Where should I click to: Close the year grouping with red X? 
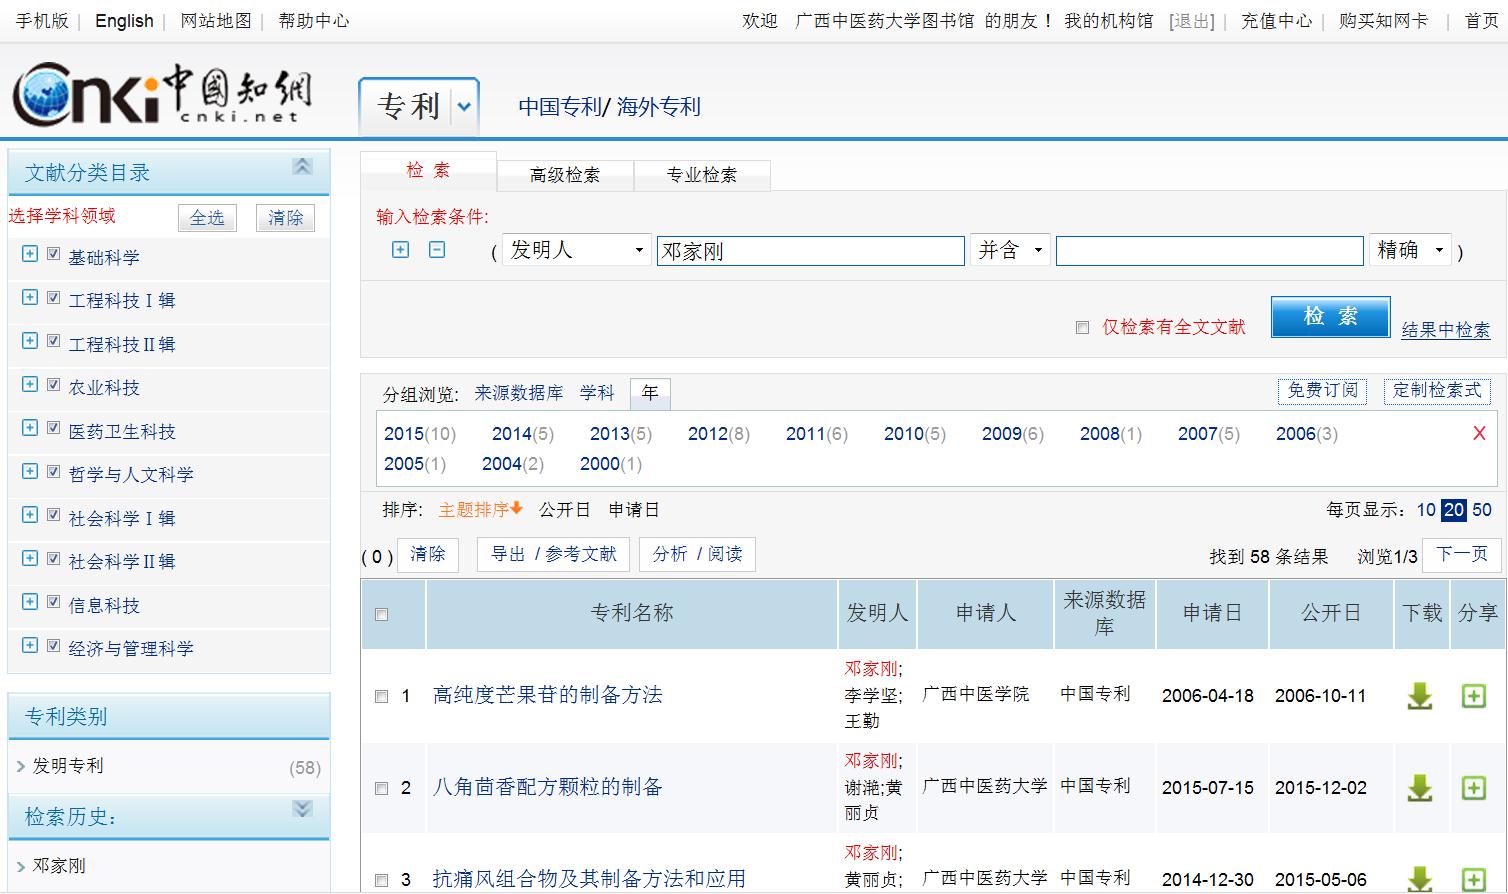tap(1479, 433)
